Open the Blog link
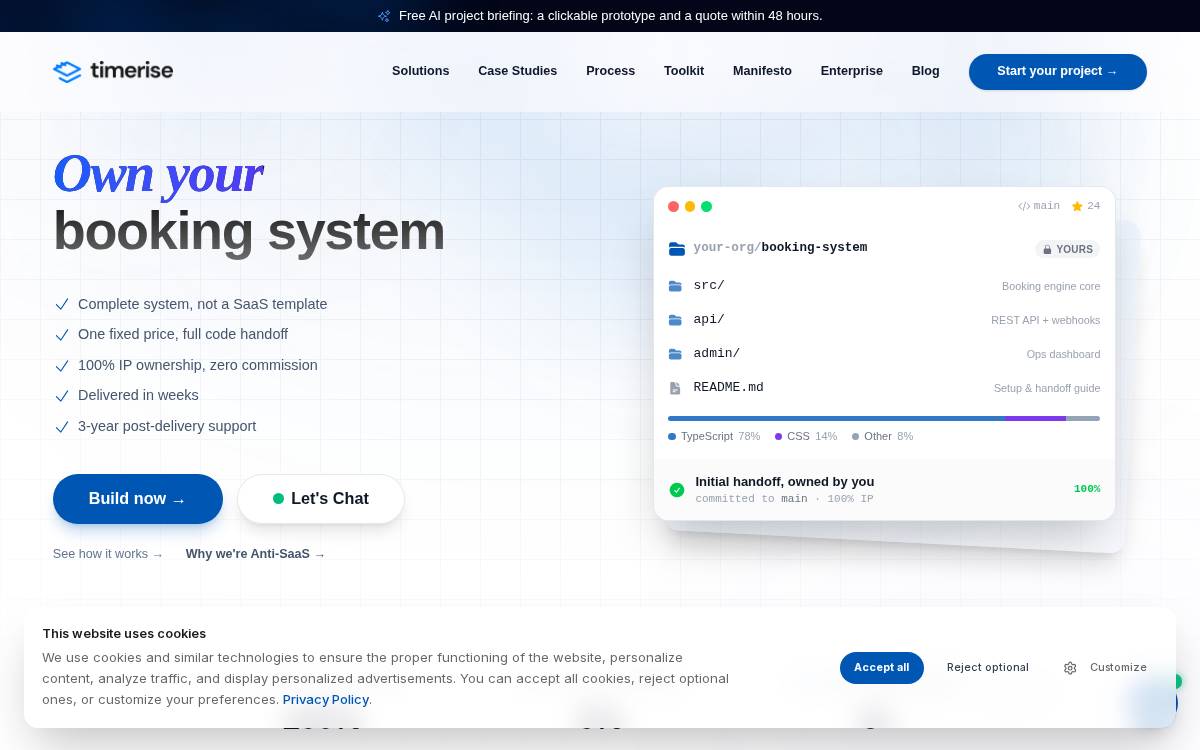This screenshot has height=750, width=1200. (925, 71)
